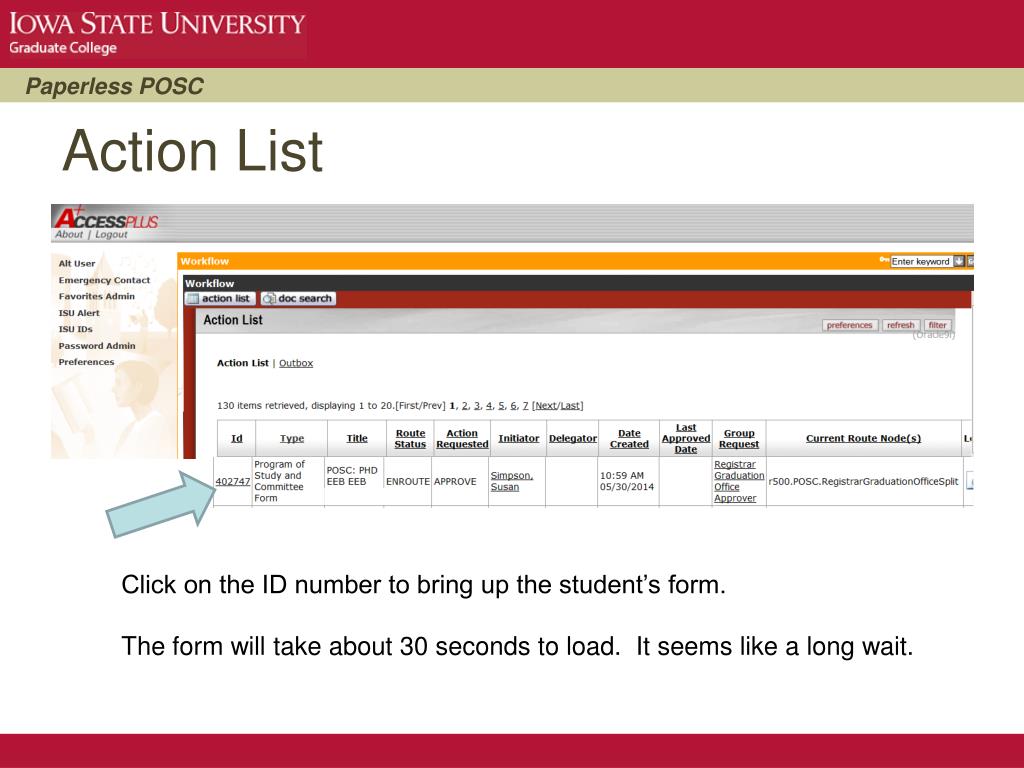
Task: Select the r500.POSC.RegistrarGraduationOfficeSplit node text
Action: pos(863,481)
